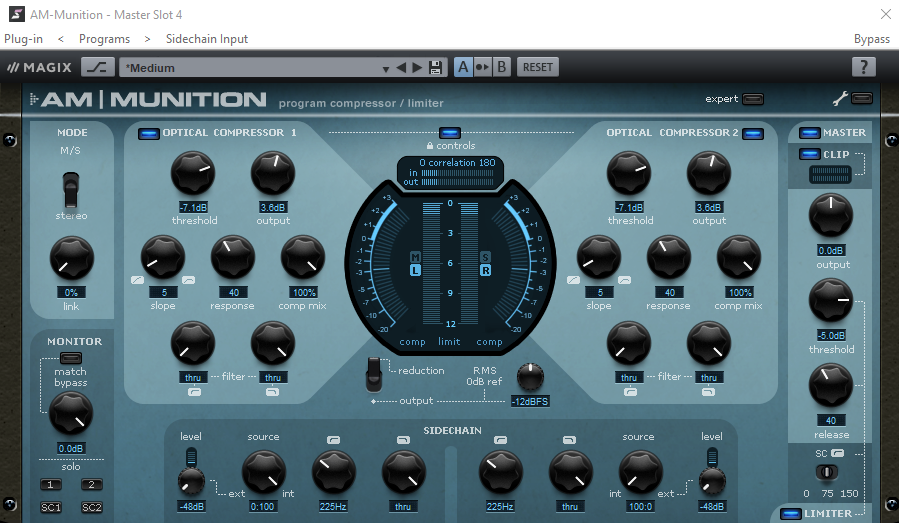Click Master output knob
The height and width of the screenshot is (523, 899).
[831, 216]
